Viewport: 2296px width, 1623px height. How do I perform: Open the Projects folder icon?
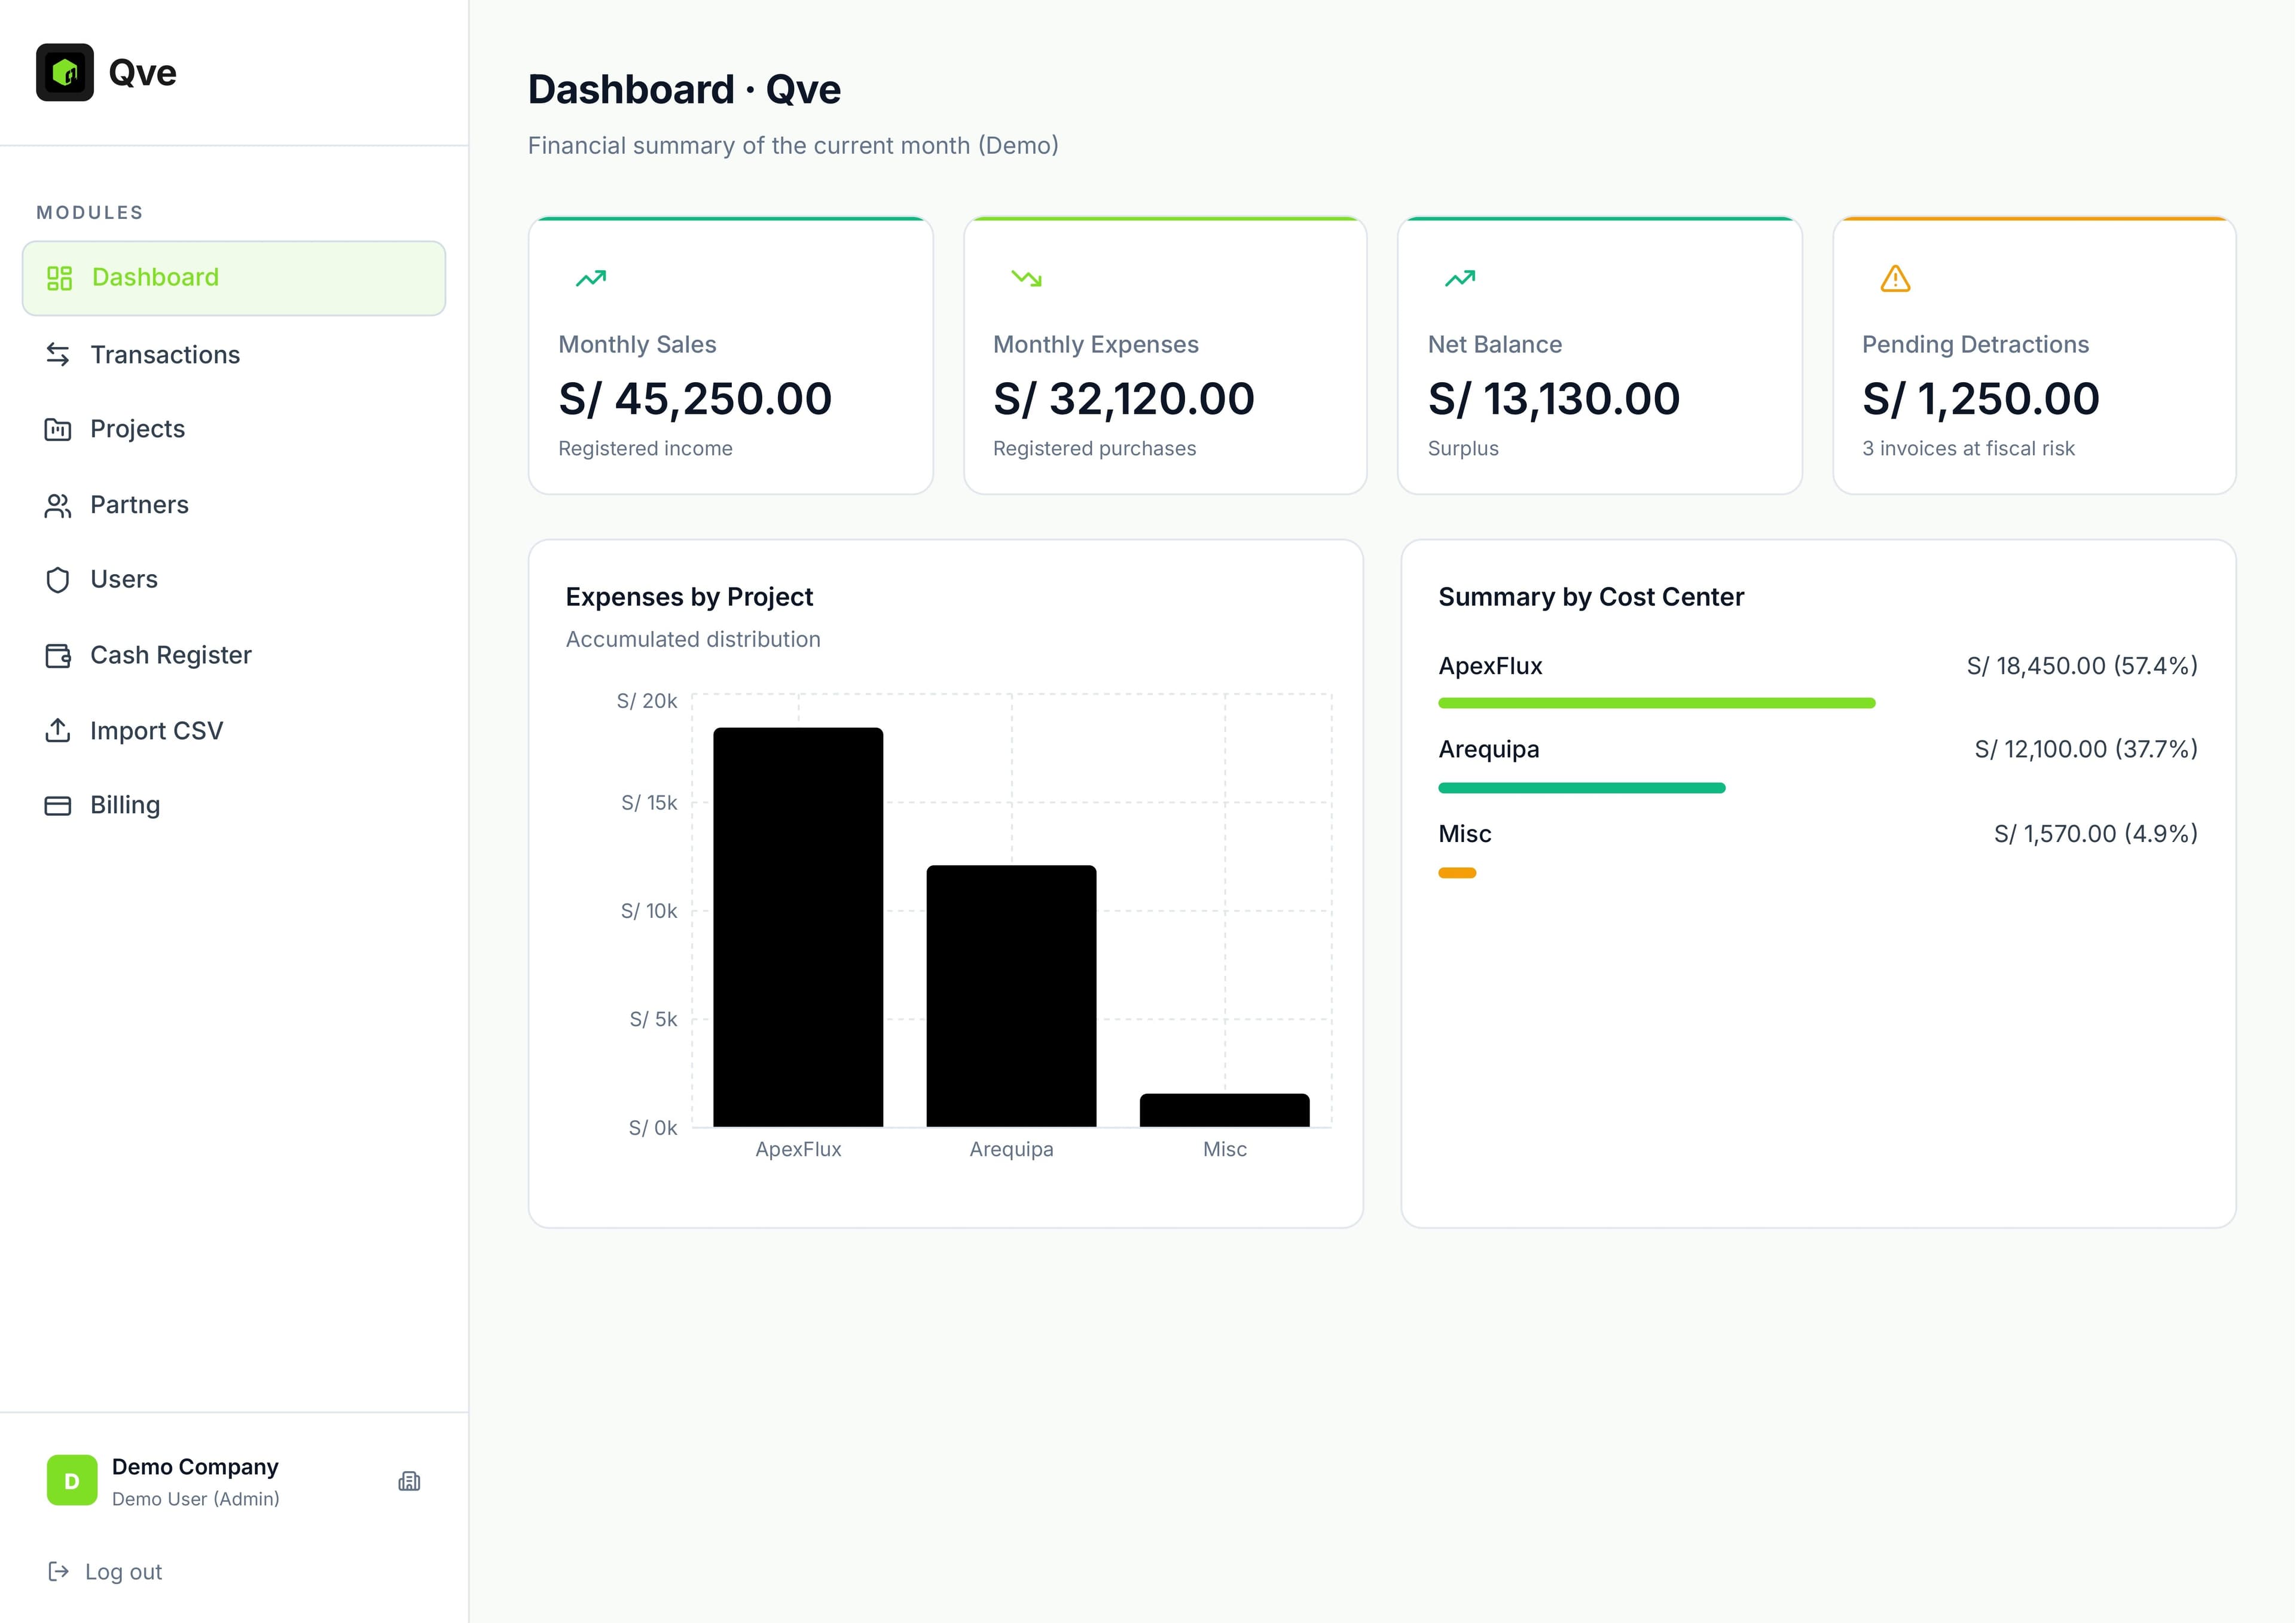coord(59,429)
